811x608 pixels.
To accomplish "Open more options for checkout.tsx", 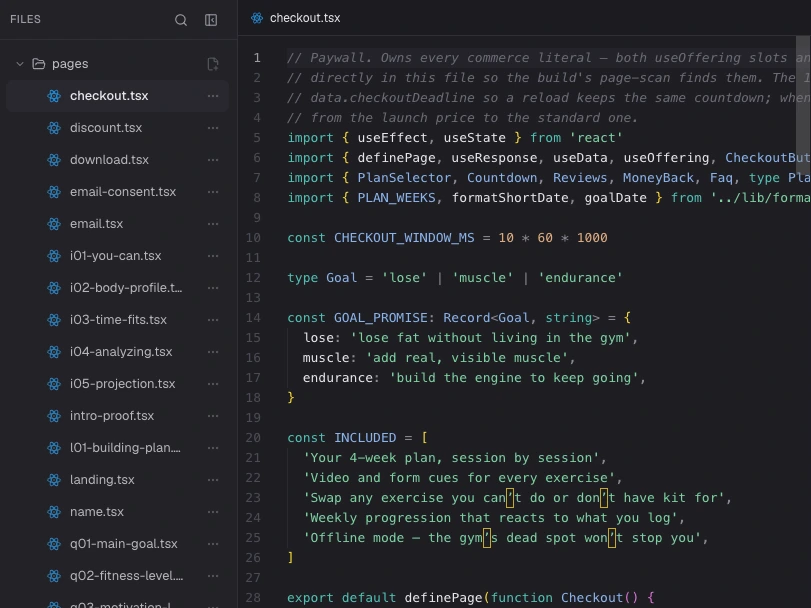I will (x=213, y=96).
